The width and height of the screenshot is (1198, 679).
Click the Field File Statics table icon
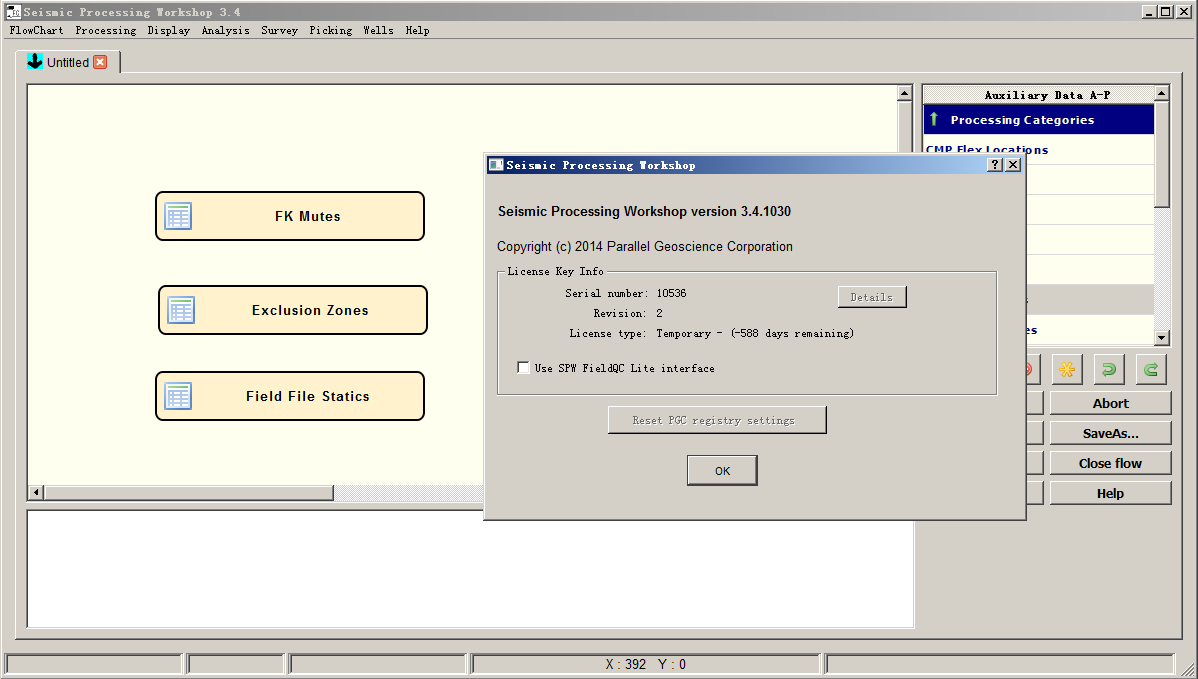178,396
